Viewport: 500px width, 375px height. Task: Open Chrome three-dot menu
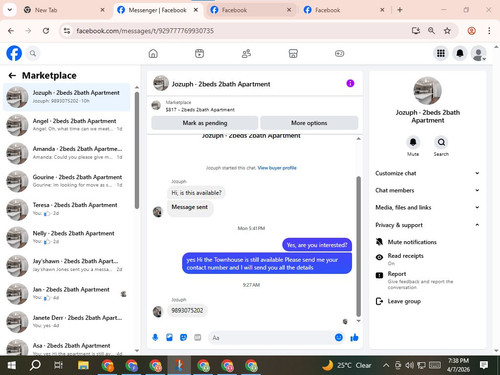tap(489, 31)
